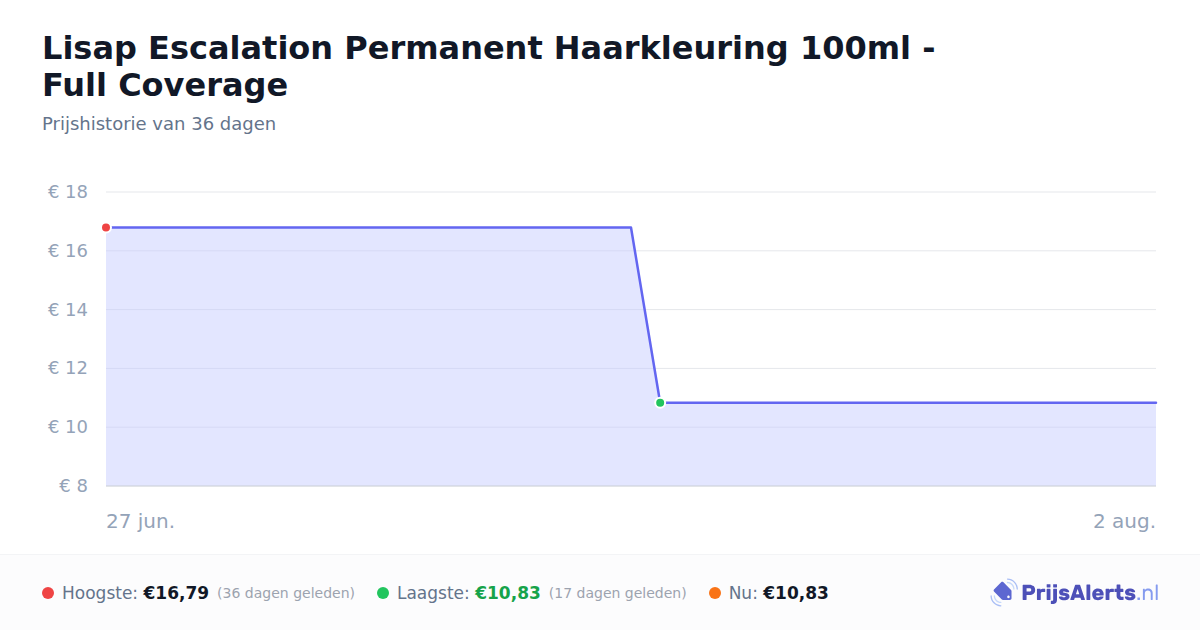Click the green lowest-price point on chart
This screenshot has height=630, width=1200.
pyautogui.click(x=660, y=402)
